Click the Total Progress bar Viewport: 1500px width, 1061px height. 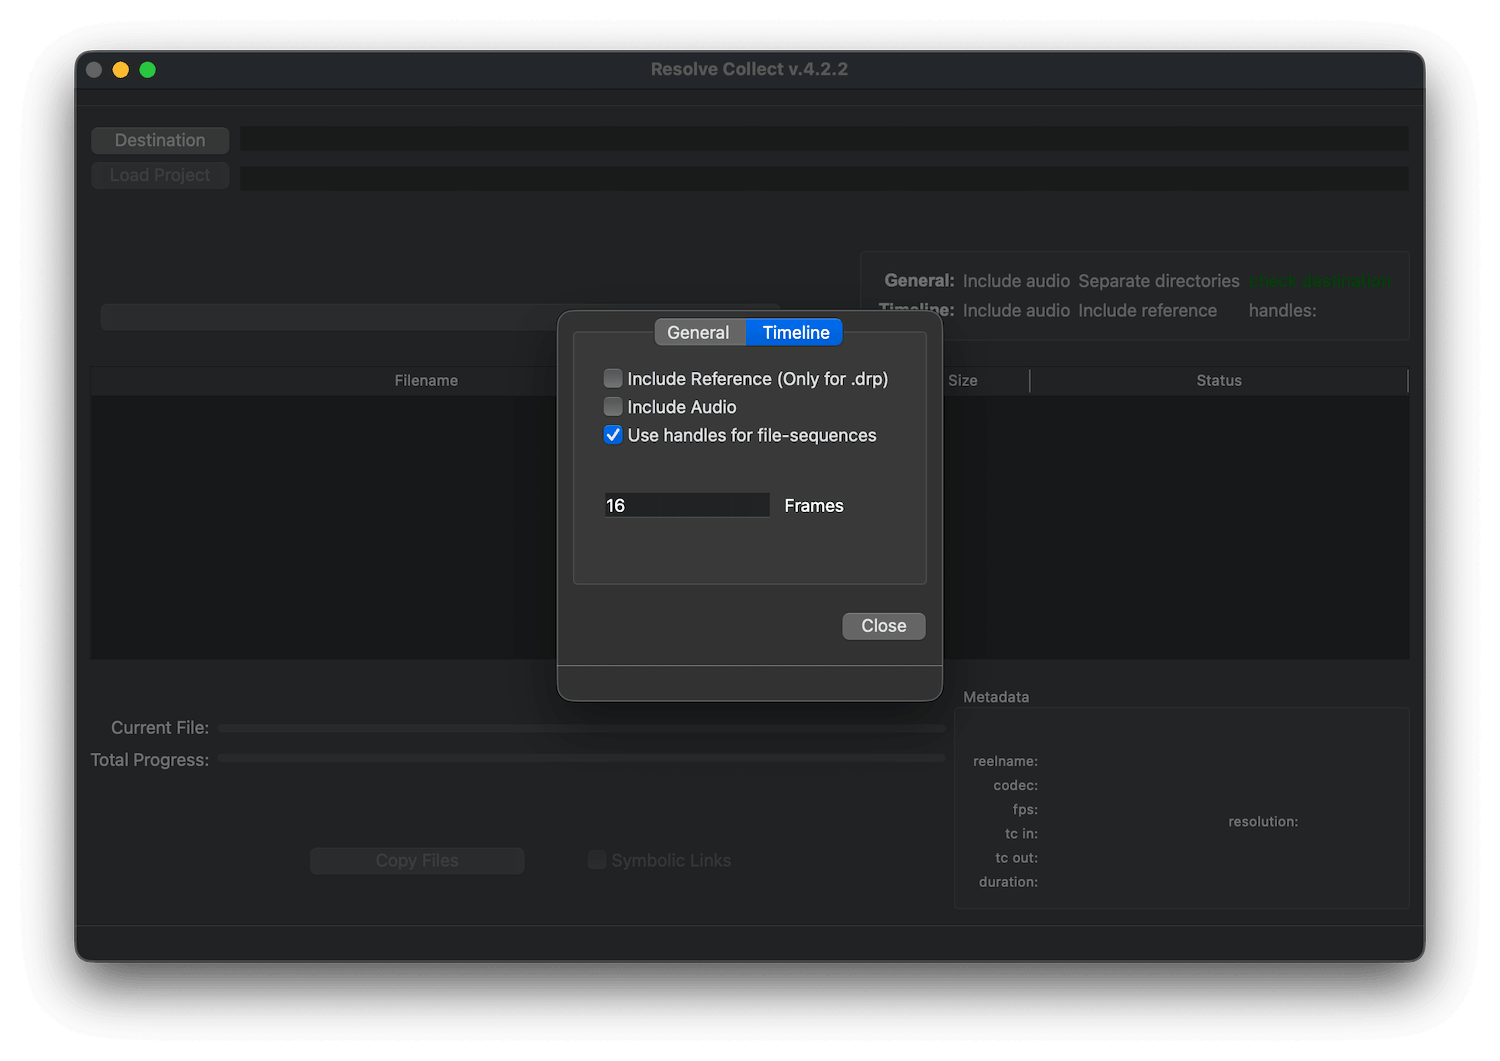pos(582,758)
